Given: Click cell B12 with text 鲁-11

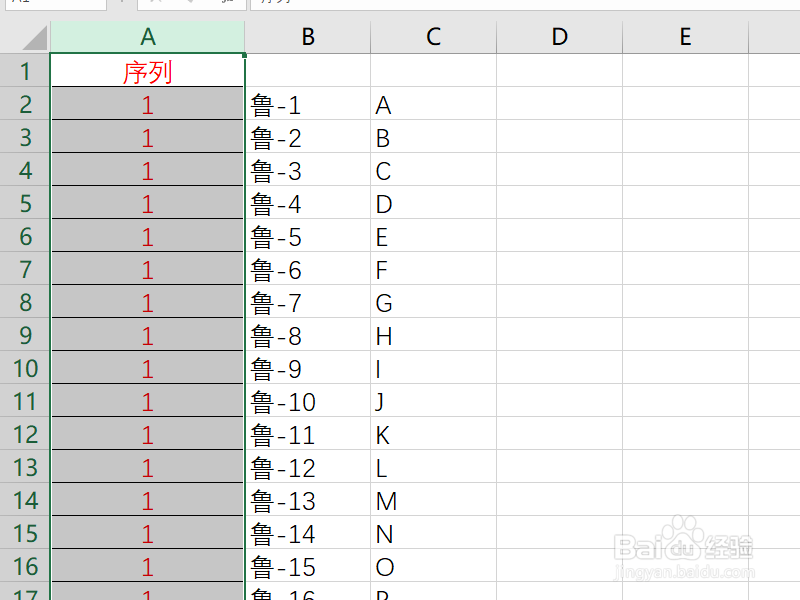Looking at the screenshot, I should [308, 434].
